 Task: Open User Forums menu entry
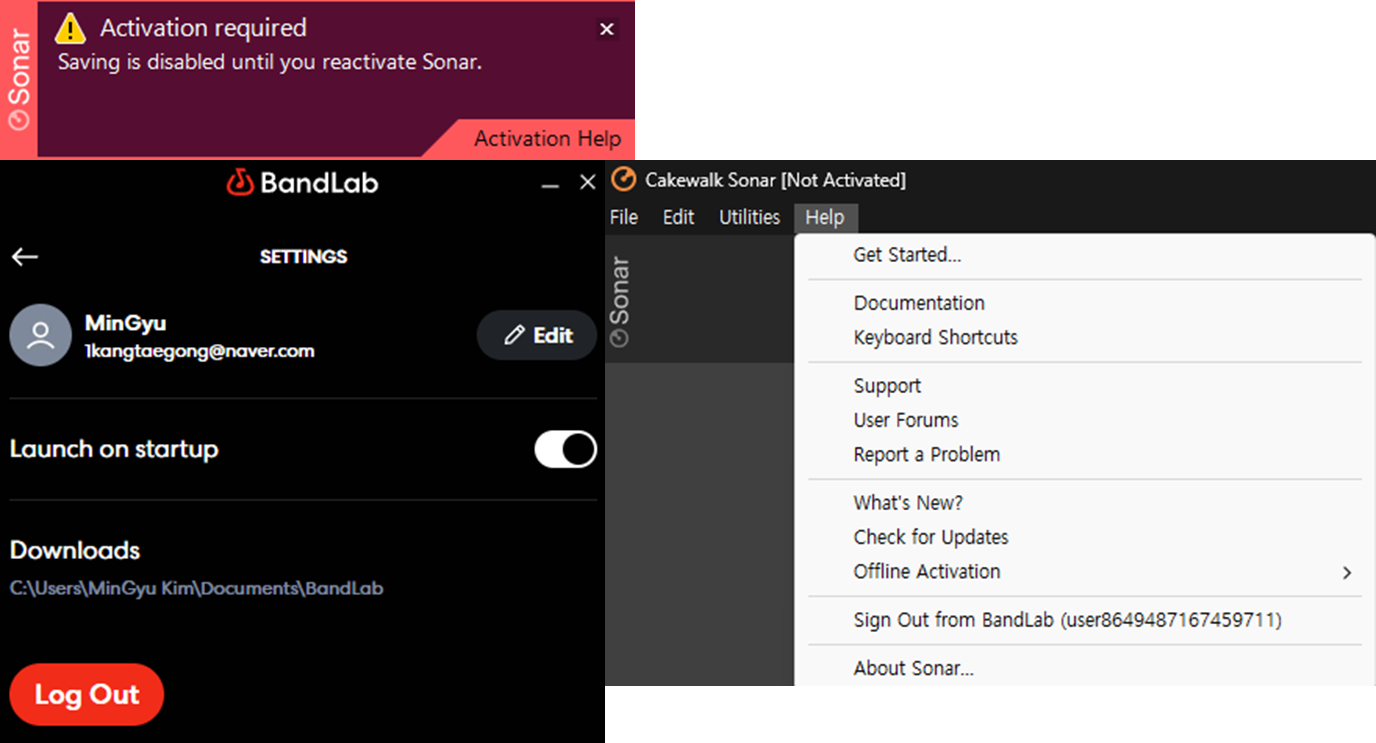coord(1085,420)
